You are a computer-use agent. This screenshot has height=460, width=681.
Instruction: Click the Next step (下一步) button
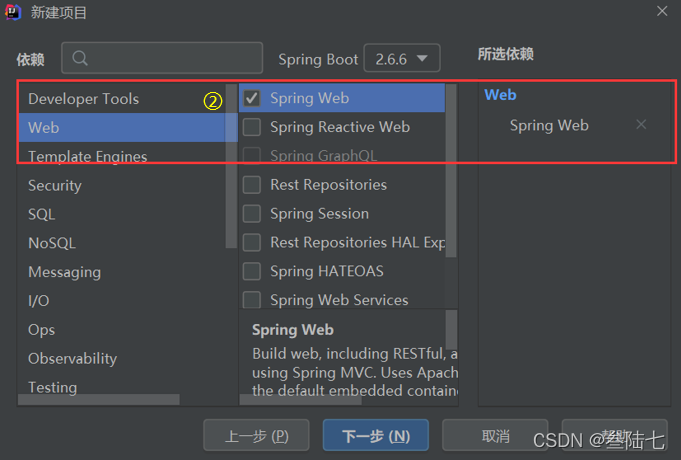click(376, 436)
